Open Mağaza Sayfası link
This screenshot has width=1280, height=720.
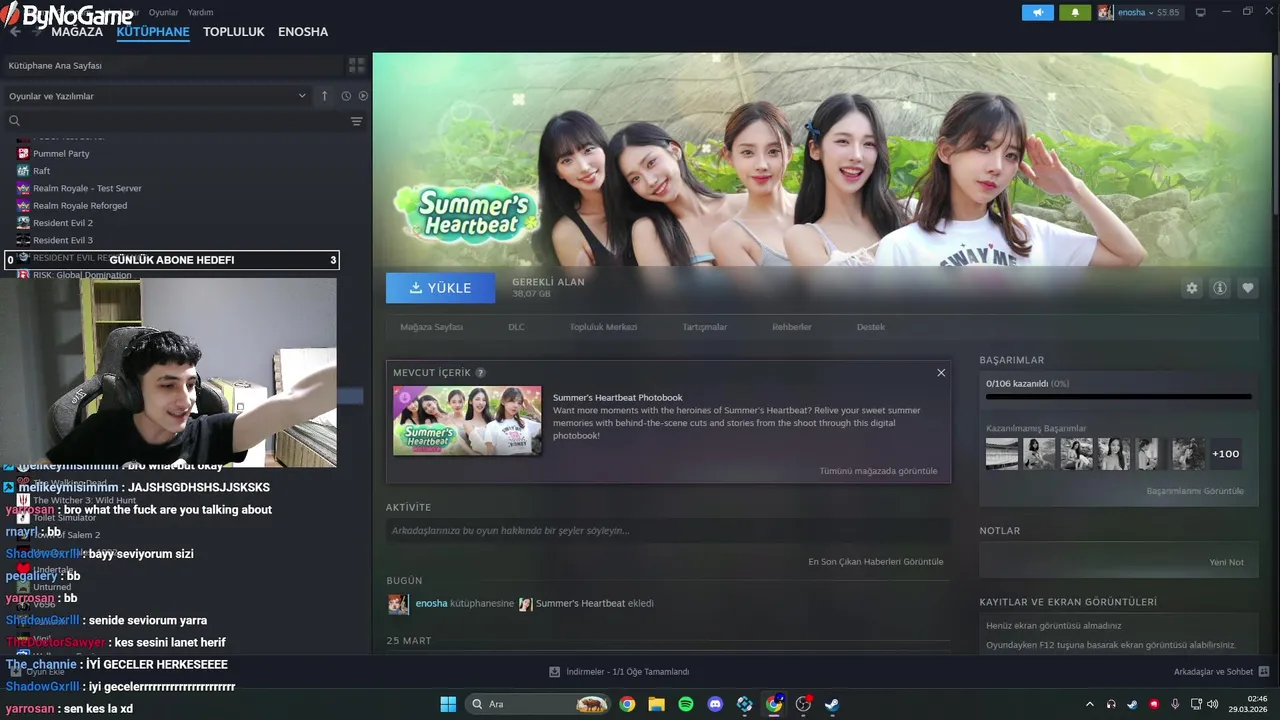click(x=431, y=327)
